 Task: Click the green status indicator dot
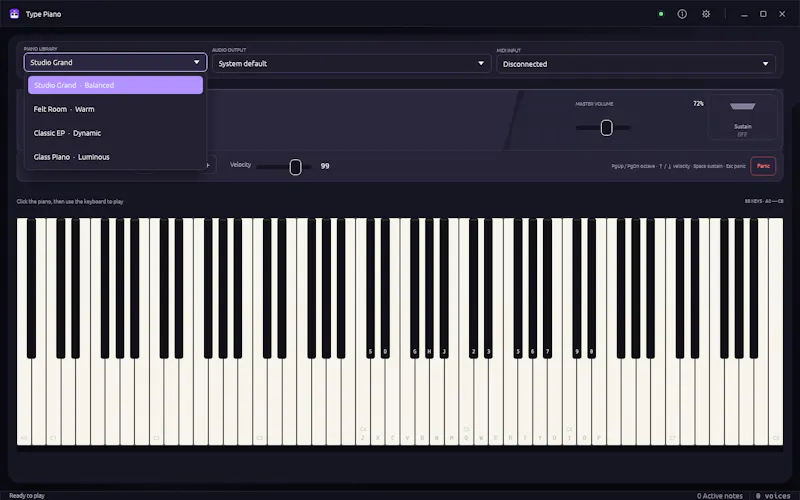pos(661,14)
